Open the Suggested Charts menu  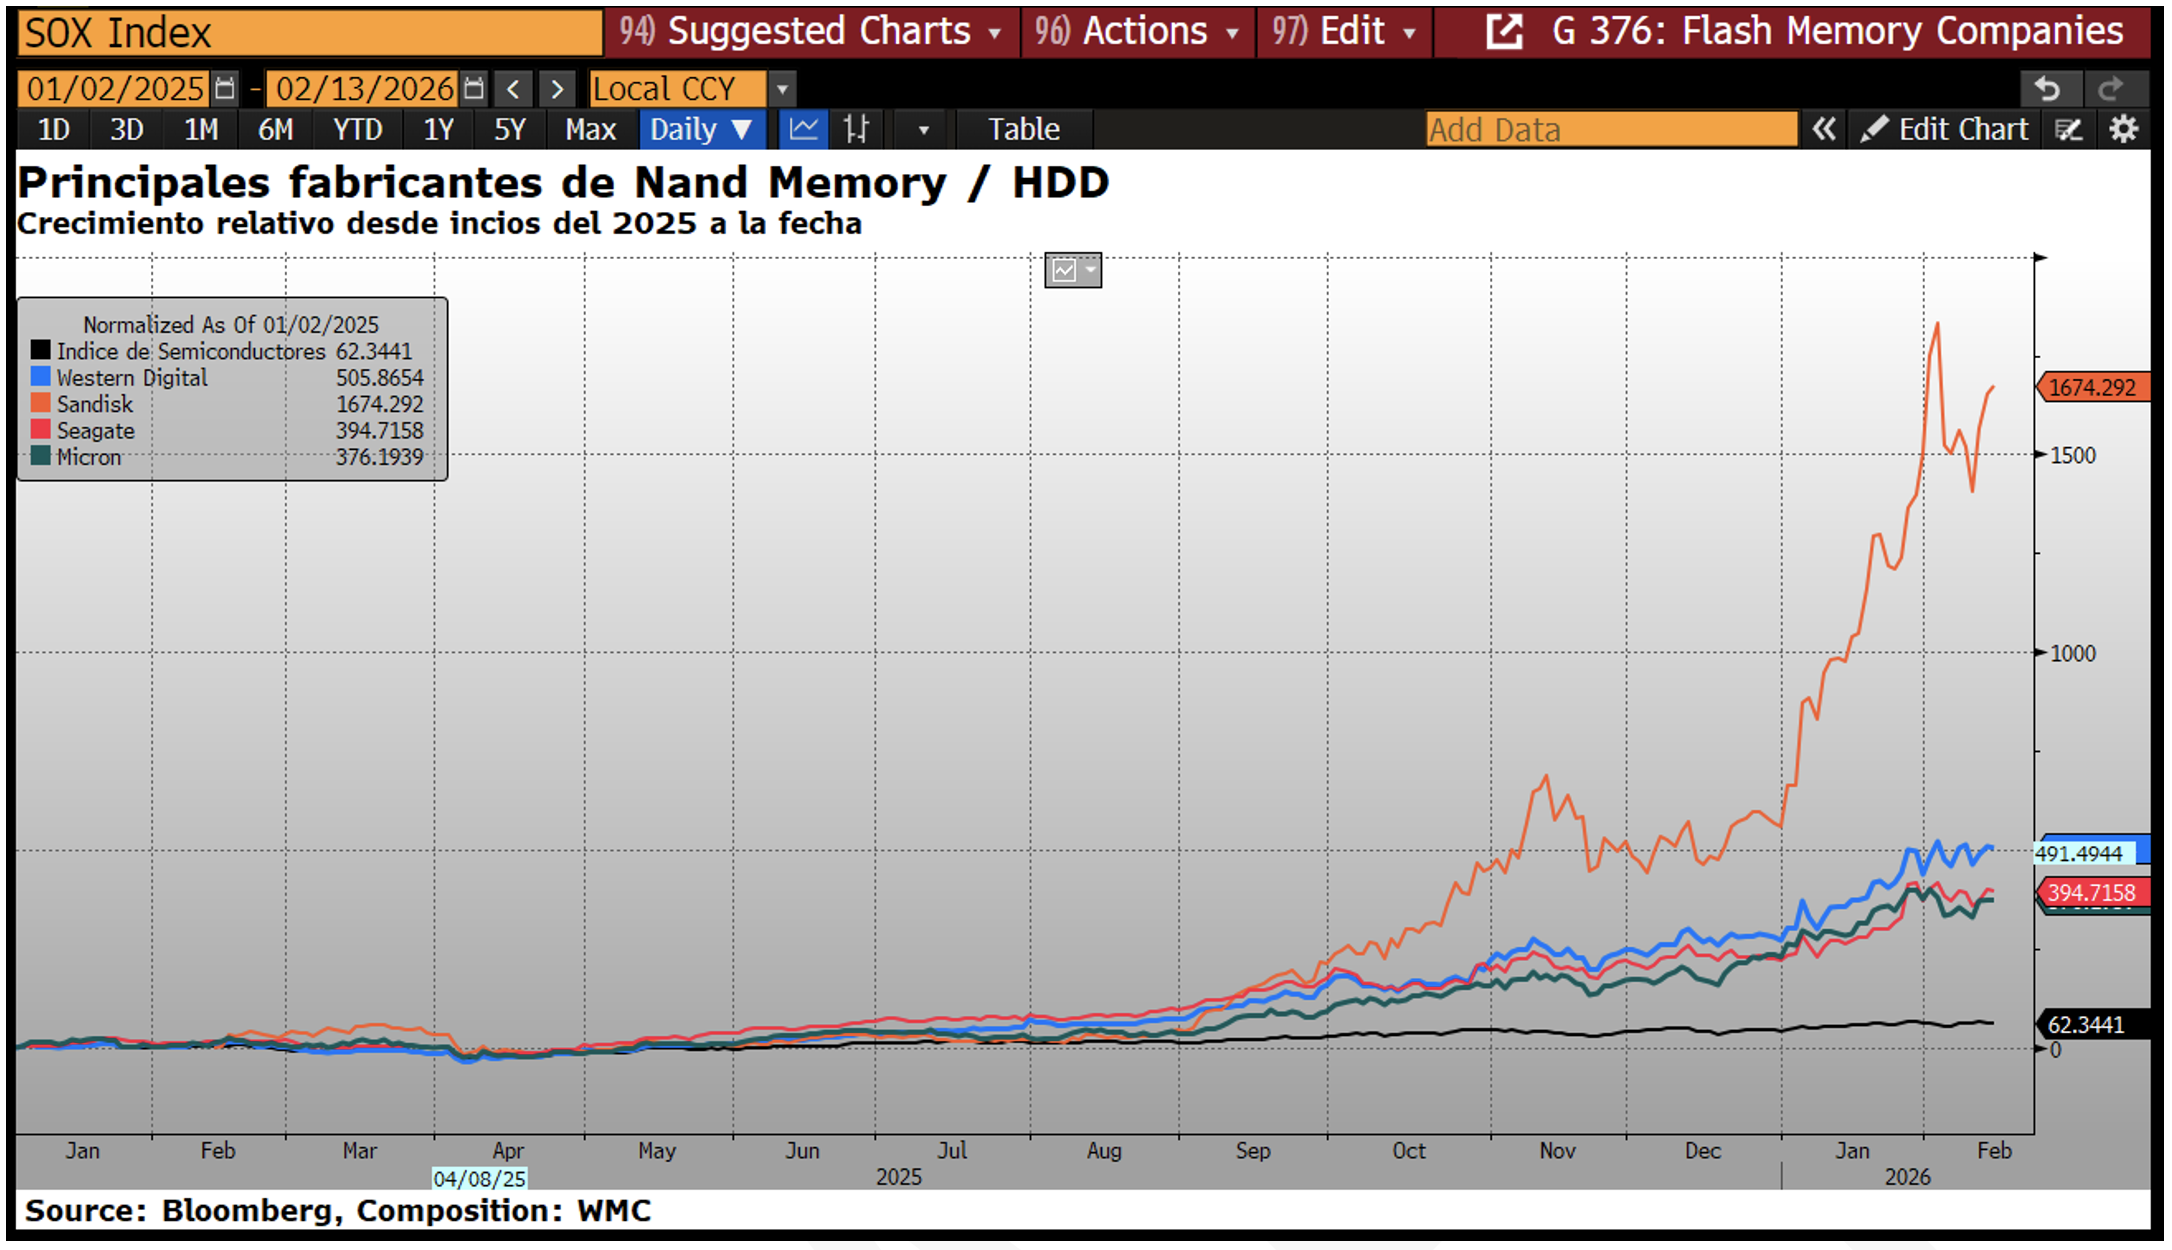coord(810,32)
